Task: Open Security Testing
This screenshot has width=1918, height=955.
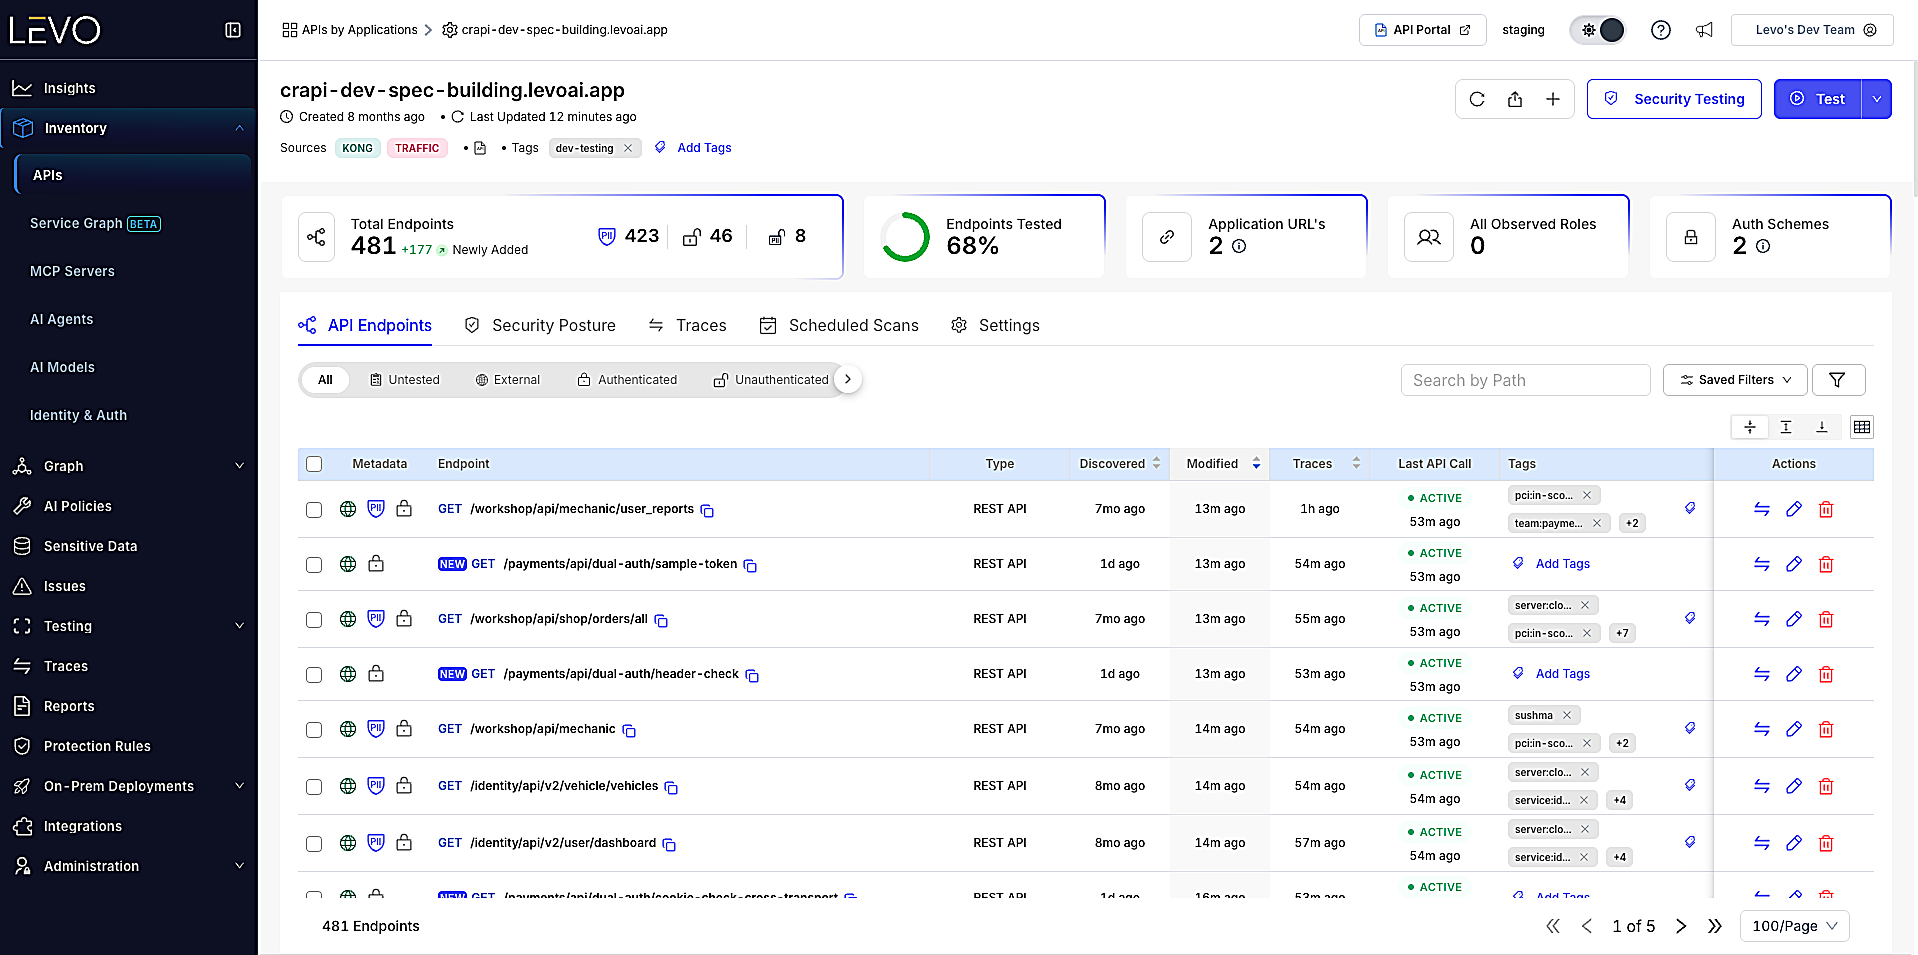Action: point(1674,99)
